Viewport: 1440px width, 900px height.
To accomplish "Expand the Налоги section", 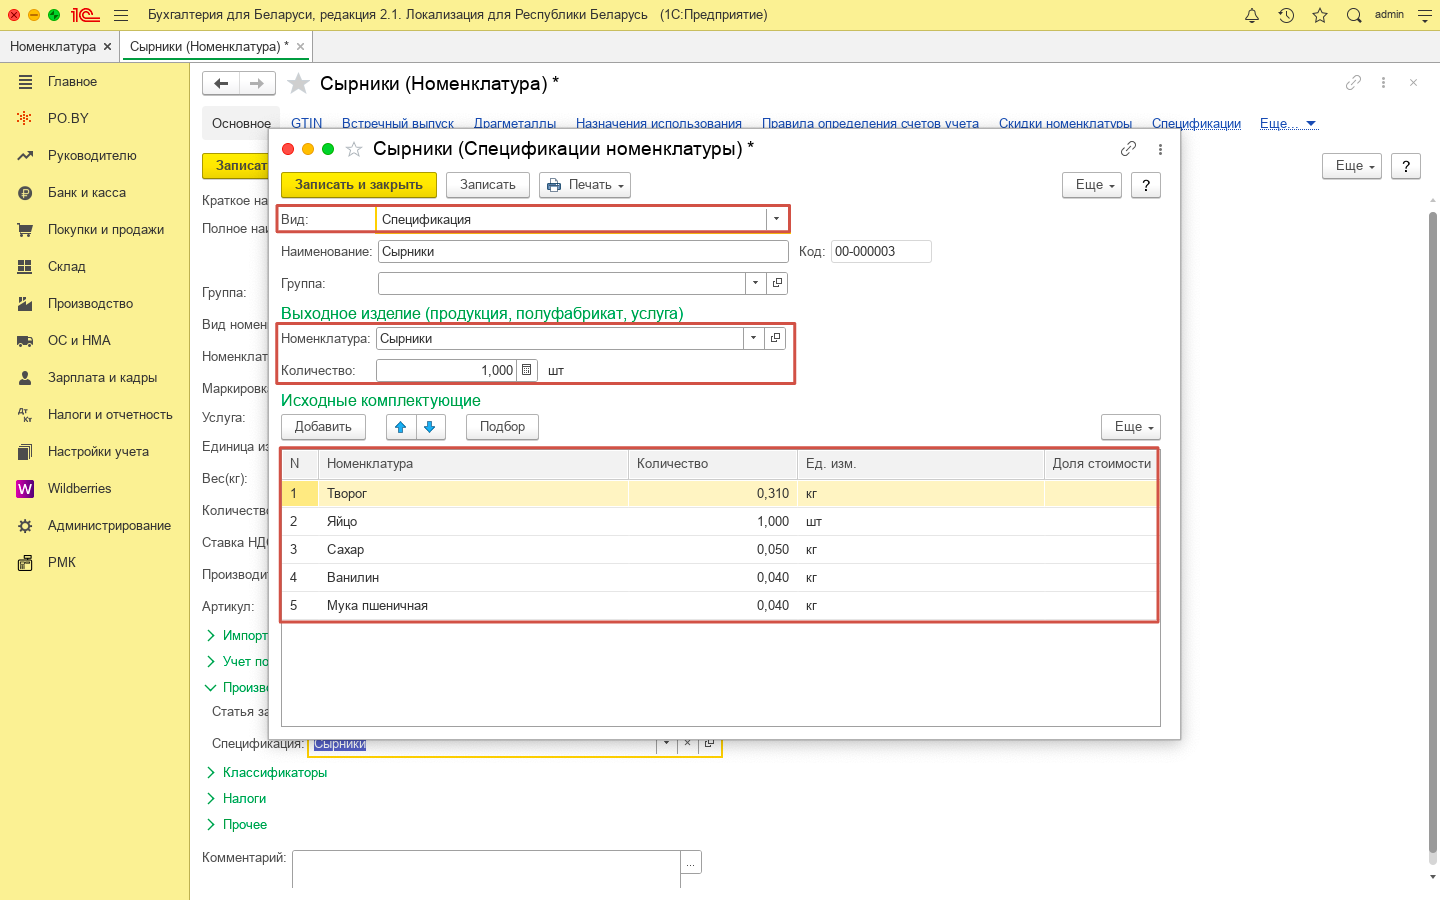I will (244, 798).
